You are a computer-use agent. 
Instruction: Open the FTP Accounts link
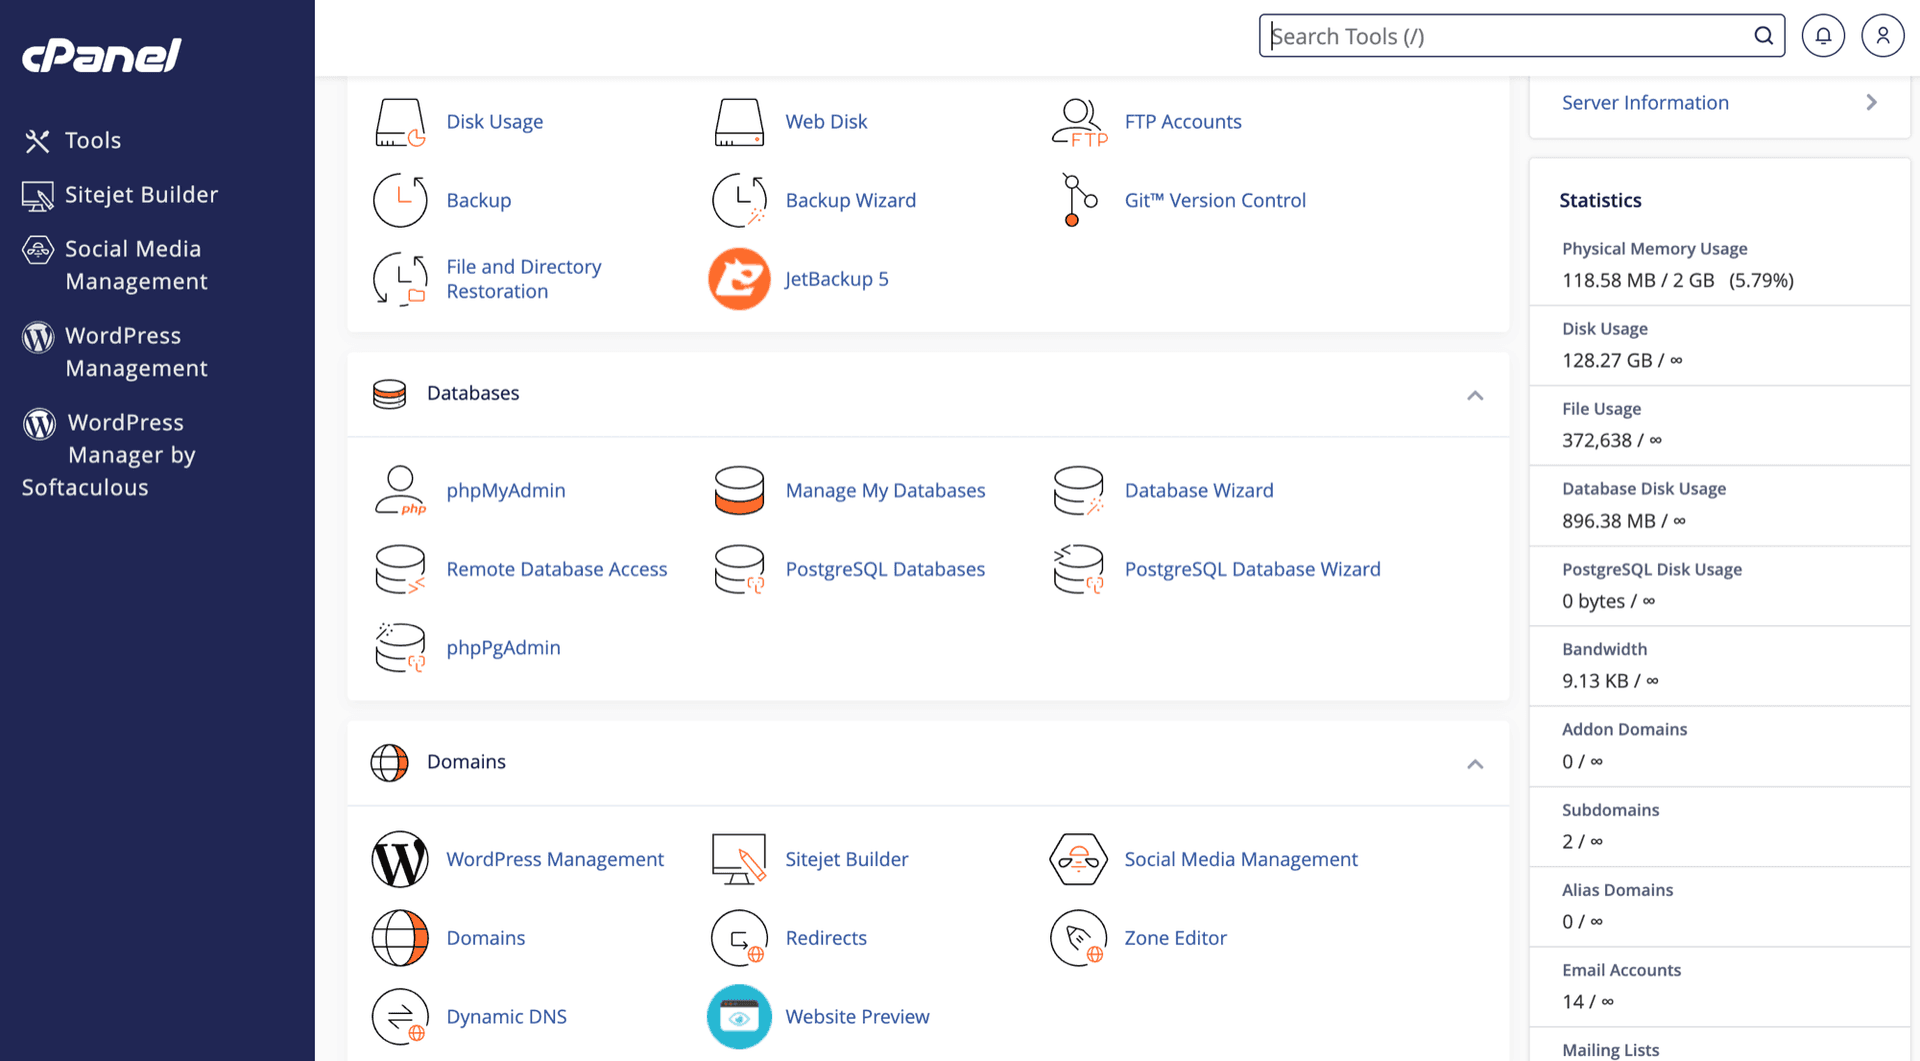1183,122
